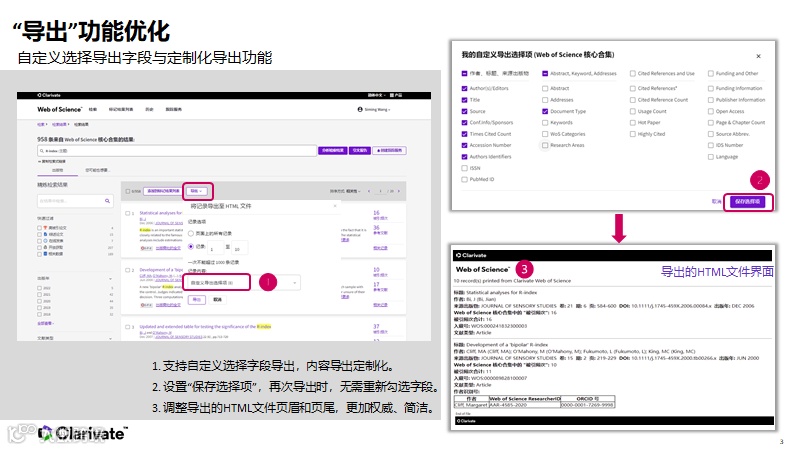
Task: Check Page & Chapter Count checkbox
Action: 711,122
